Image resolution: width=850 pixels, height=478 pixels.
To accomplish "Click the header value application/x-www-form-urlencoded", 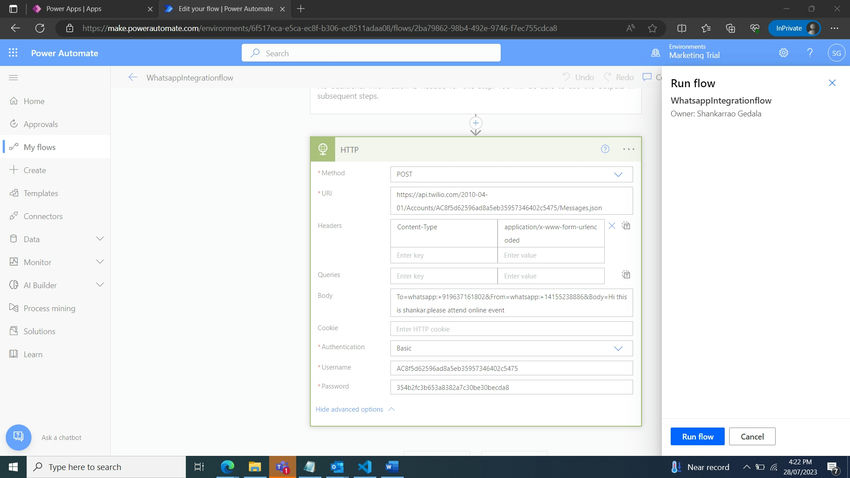I will pos(551,234).
